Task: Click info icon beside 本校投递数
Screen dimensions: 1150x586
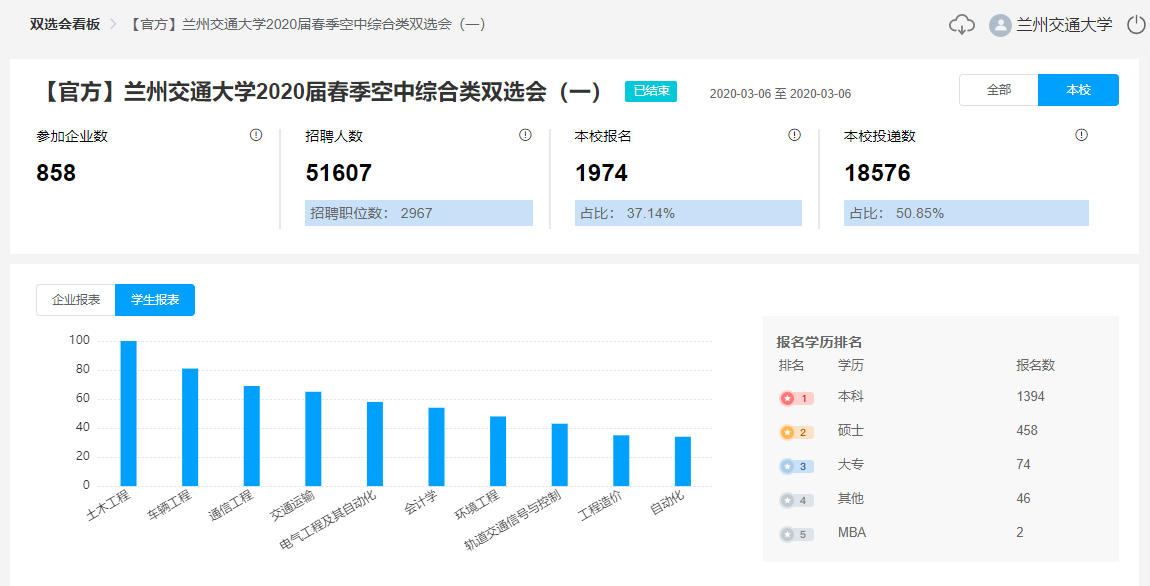Action: tap(1081, 135)
